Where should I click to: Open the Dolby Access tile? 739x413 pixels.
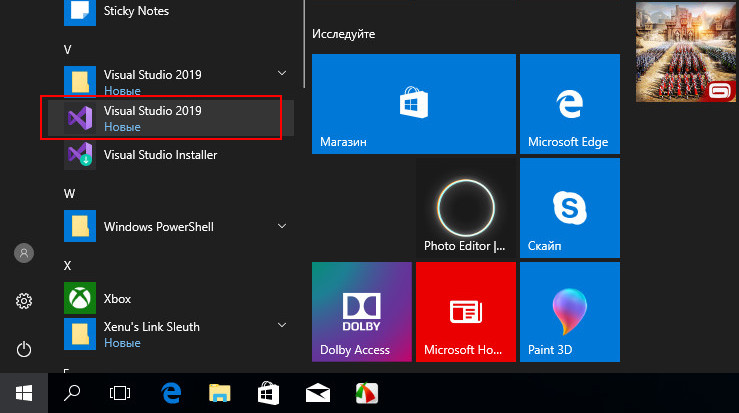click(362, 312)
